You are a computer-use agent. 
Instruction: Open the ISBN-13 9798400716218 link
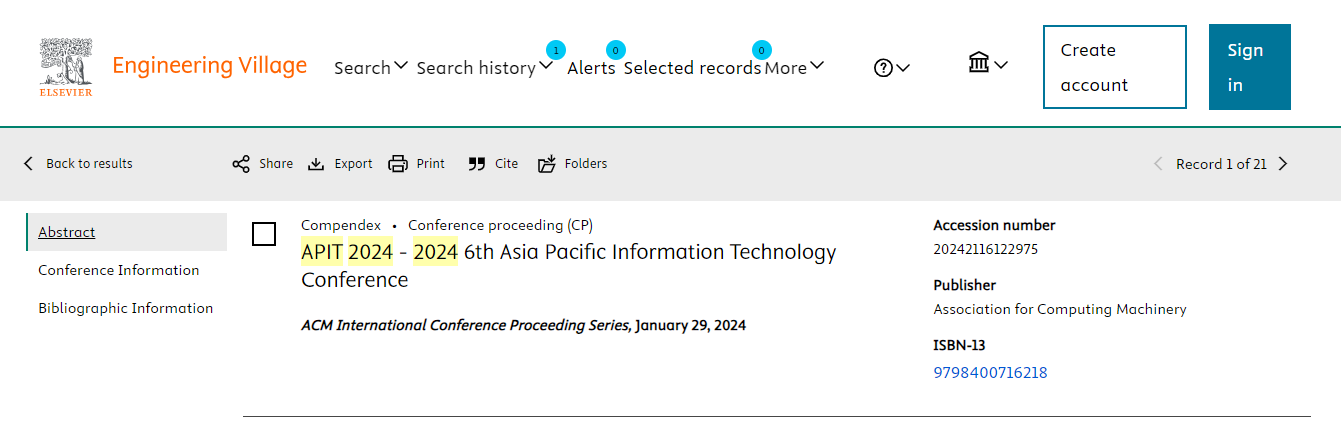pyautogui.click(x=990, y=373)
